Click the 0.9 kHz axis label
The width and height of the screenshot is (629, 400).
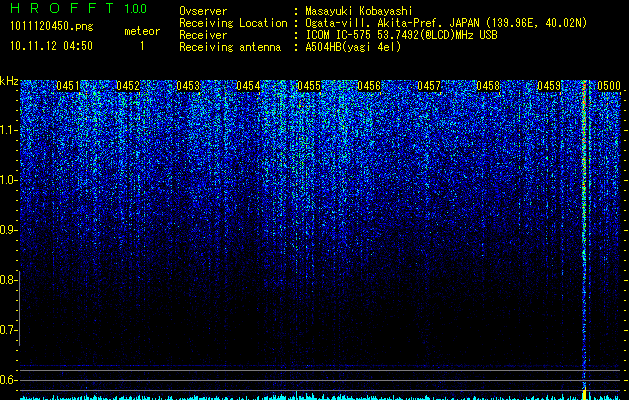9,230
